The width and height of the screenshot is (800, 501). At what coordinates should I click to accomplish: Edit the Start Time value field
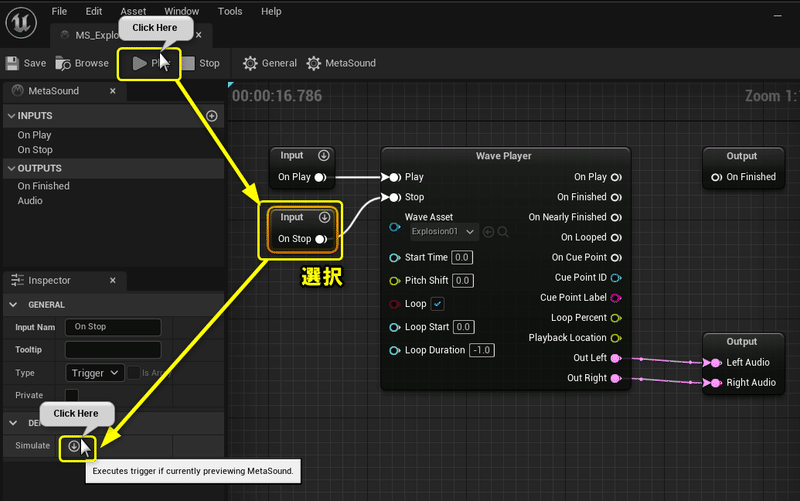[x=462, y=258]
